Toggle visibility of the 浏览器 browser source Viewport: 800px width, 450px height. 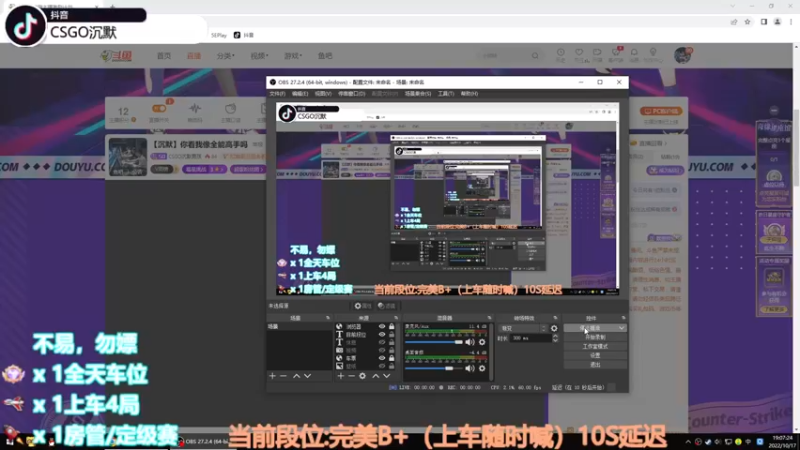[x=382, y=327]
